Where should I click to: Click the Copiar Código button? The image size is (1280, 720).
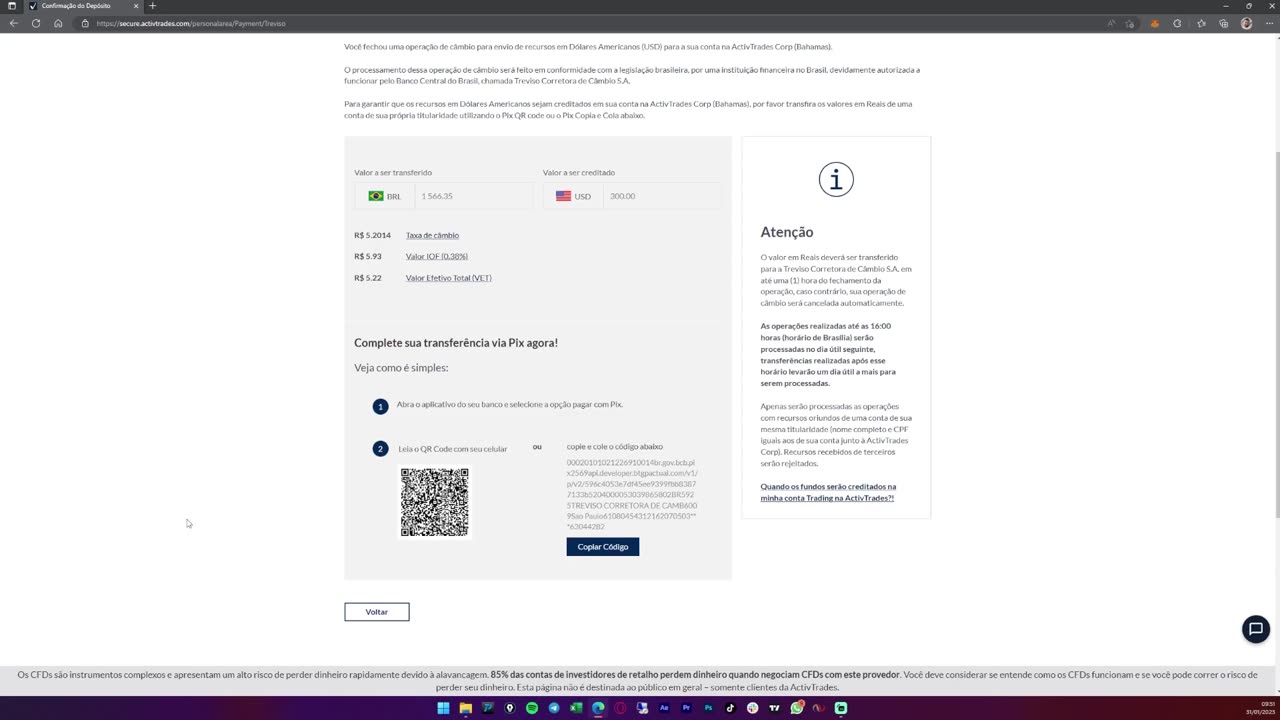[x=603, y=547]
